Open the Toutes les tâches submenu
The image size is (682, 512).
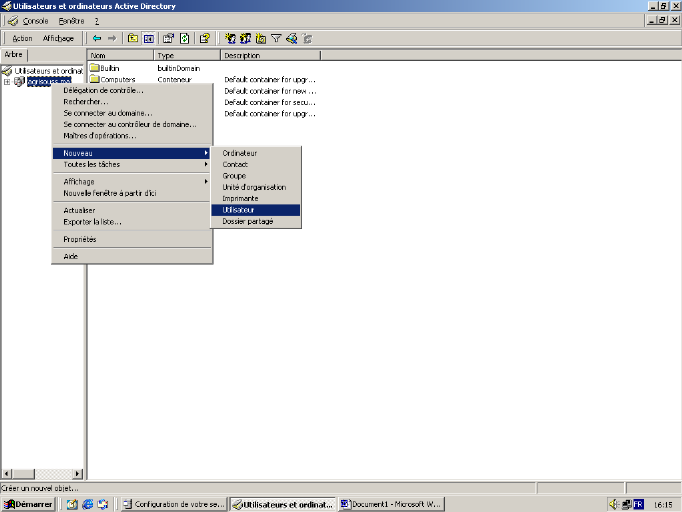coord(92,164)
